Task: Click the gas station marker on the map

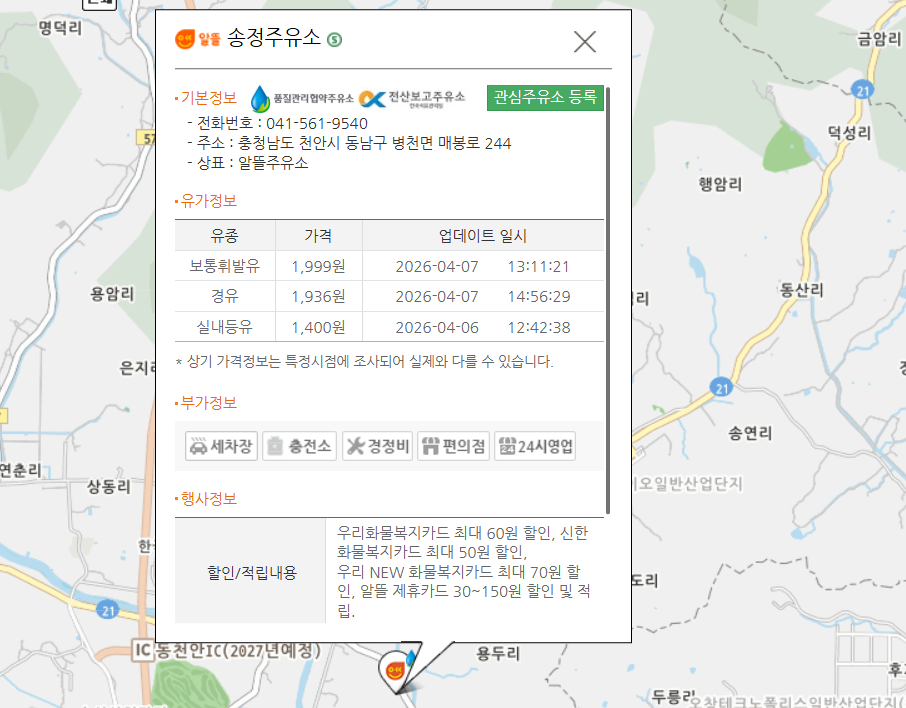Action: click(x=395, y=669)
